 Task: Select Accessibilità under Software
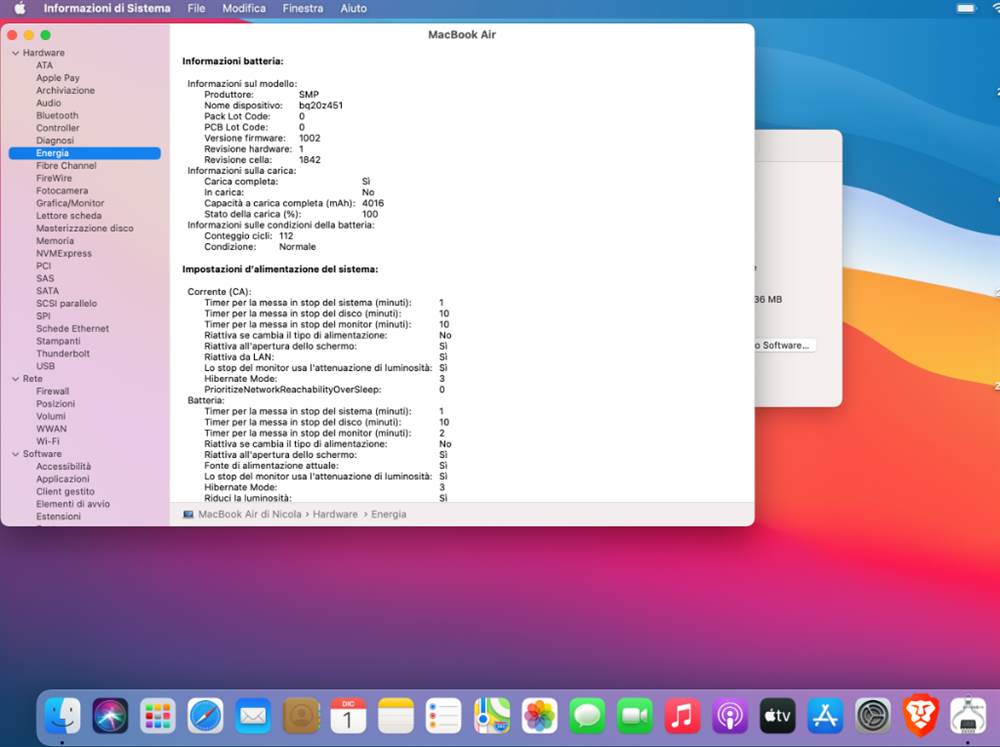point(64,467)
